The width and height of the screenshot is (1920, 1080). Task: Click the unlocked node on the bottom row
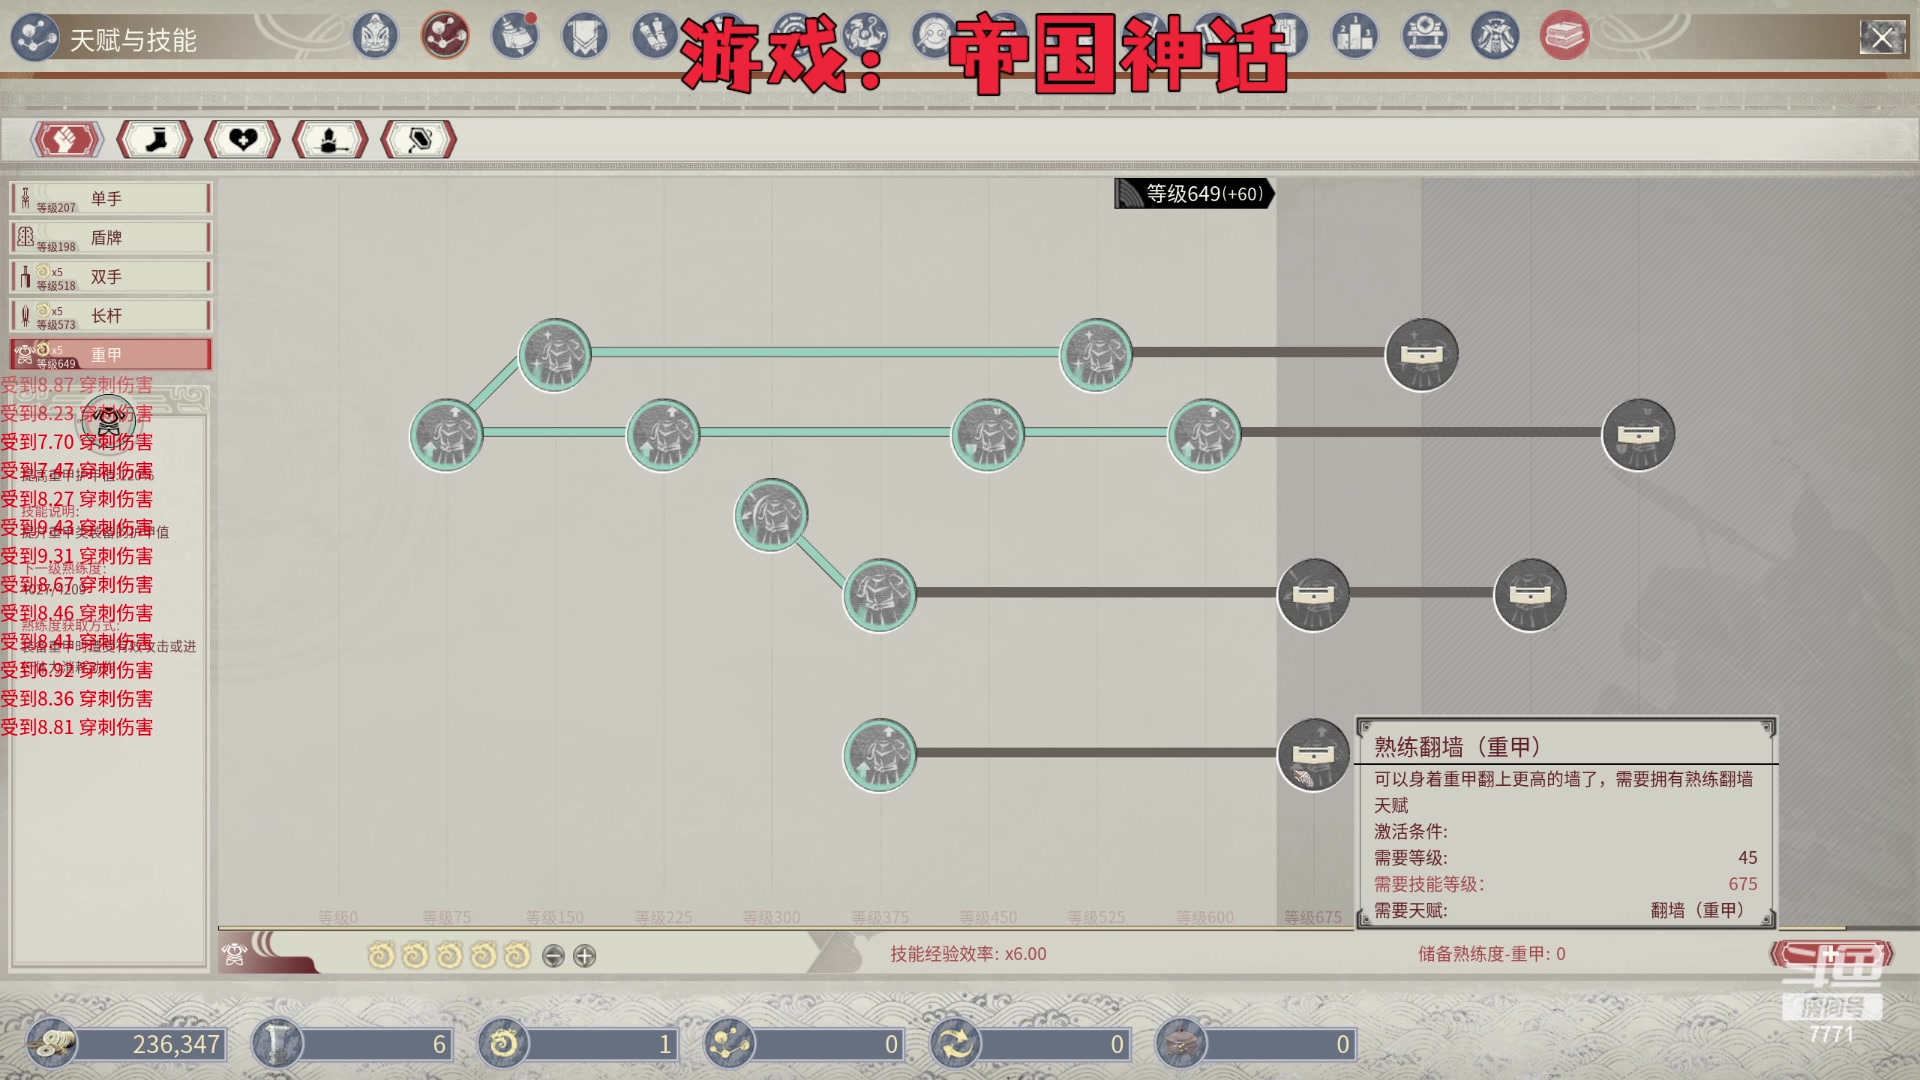pyautogui.click(x=880, y=755)
